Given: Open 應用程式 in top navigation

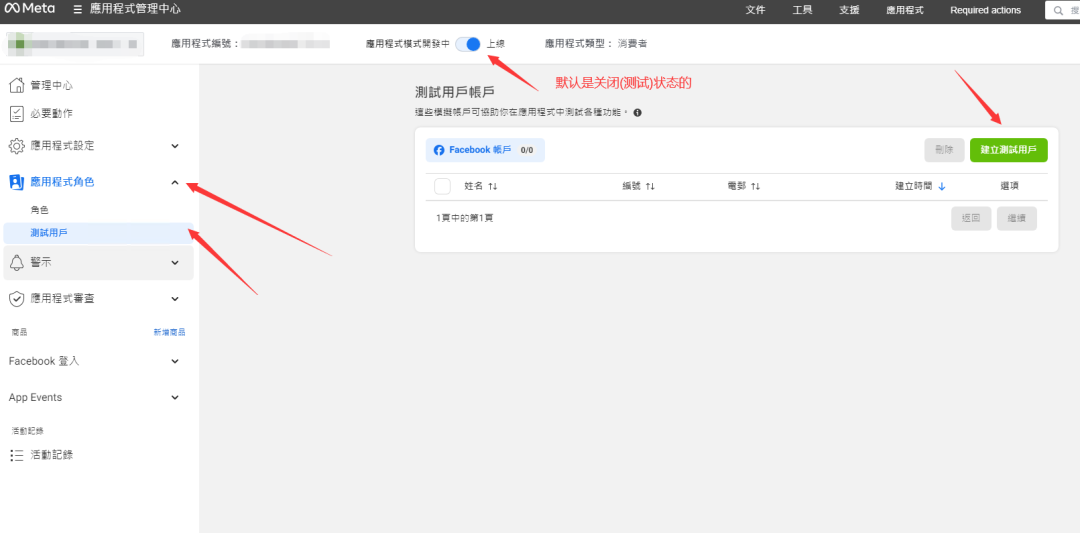Looking at the screenshot, I should coord(905,10).
